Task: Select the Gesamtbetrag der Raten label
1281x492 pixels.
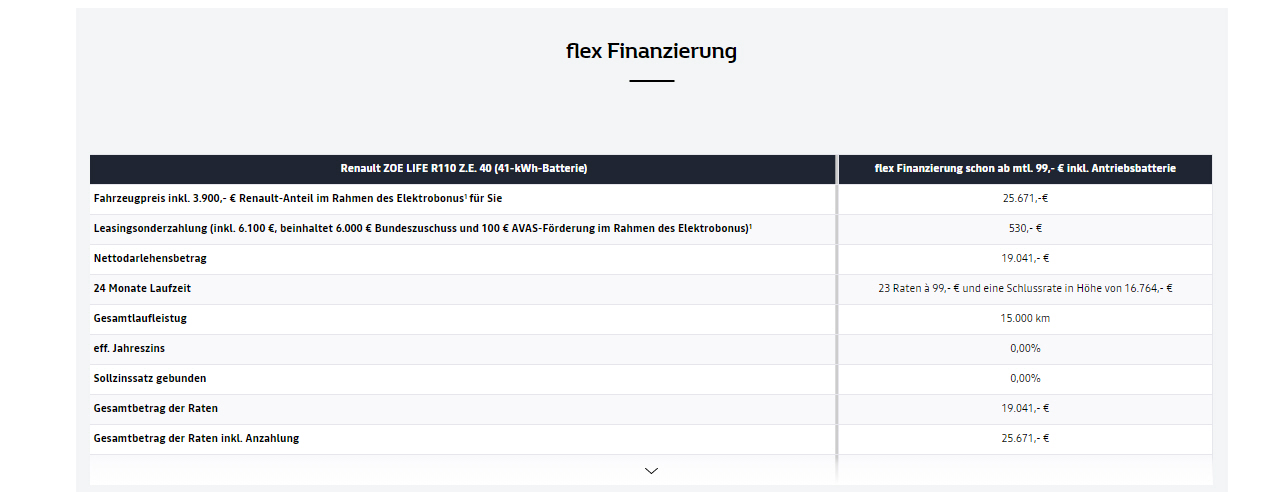Action: click(x=155, y=409)
